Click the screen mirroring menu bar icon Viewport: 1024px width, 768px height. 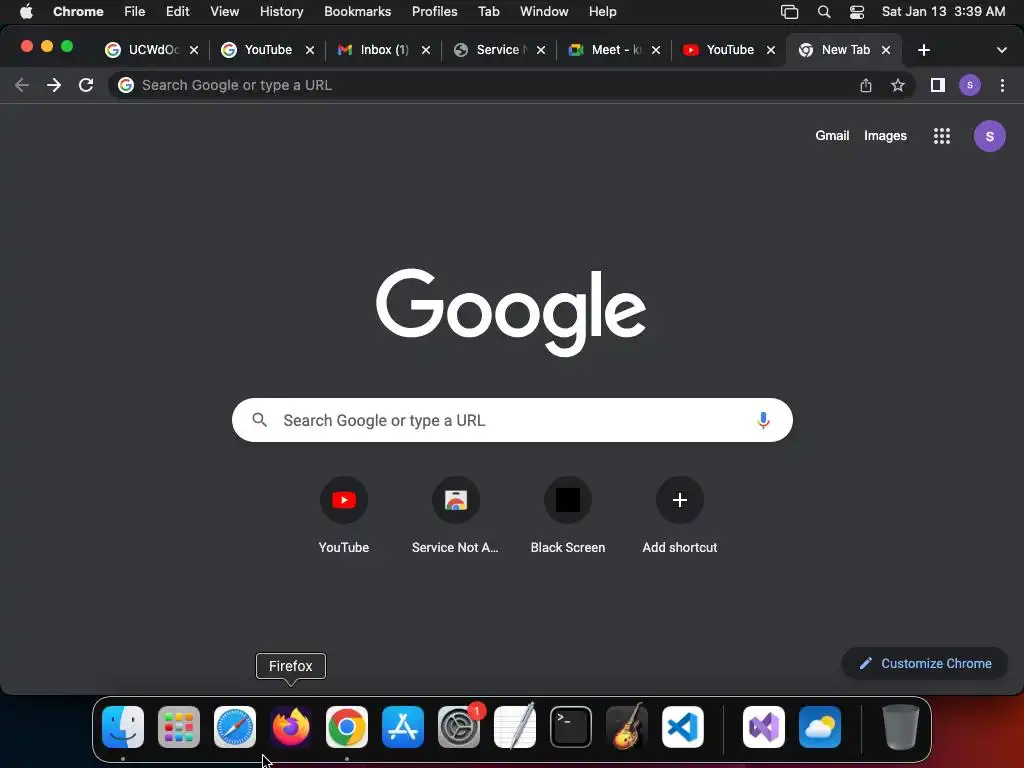[x=790, y=12]
